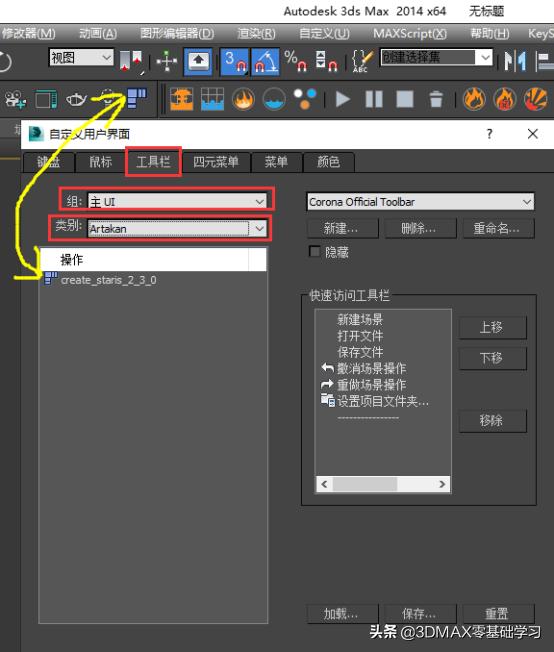Screen dimensions: 554x652
Task: Enable the 隐藏 checkbox
Action: (315, 252)
